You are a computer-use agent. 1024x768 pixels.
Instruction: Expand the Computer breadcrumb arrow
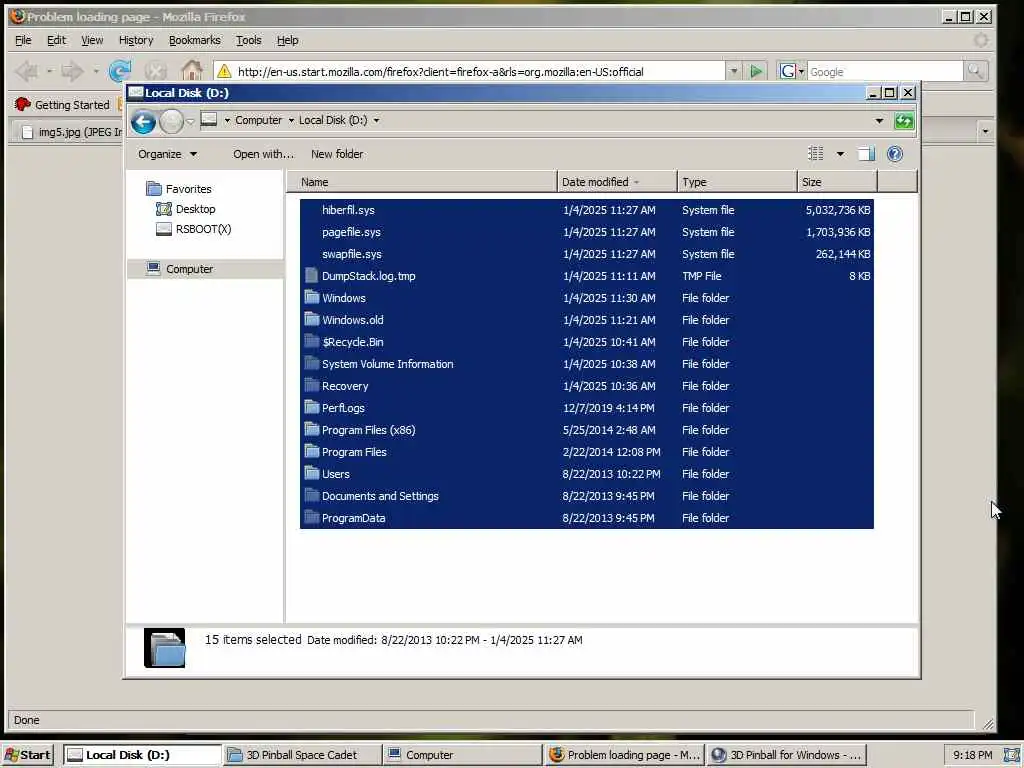(291, 121)
